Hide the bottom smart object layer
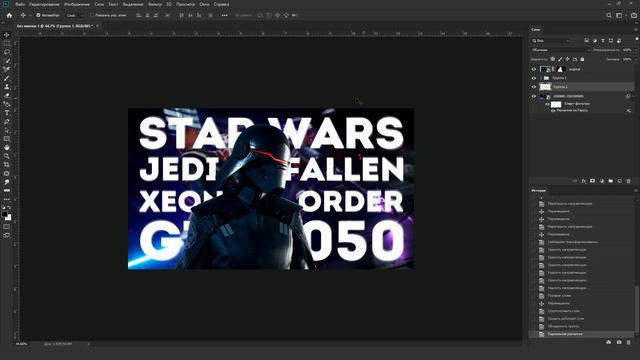The height and width of the screenshot is (360, 640). click(x=534, y=96)
